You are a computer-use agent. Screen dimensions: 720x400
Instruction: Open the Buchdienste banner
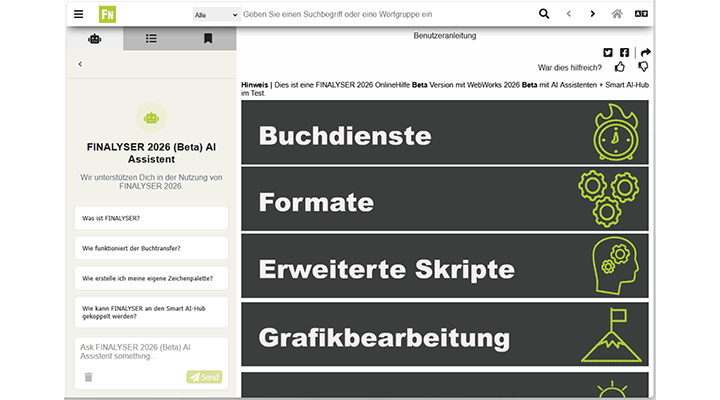click(444, 132)
